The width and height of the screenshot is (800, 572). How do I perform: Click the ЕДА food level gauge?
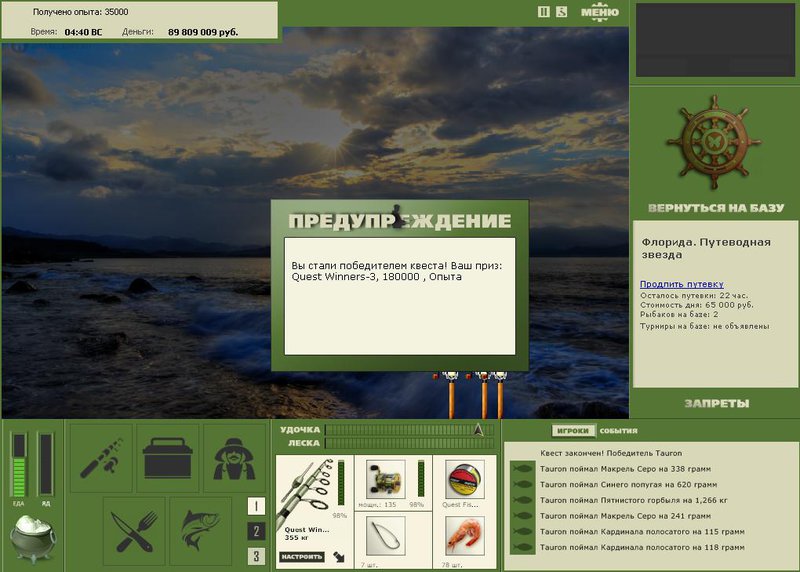(x=18, y=465)
